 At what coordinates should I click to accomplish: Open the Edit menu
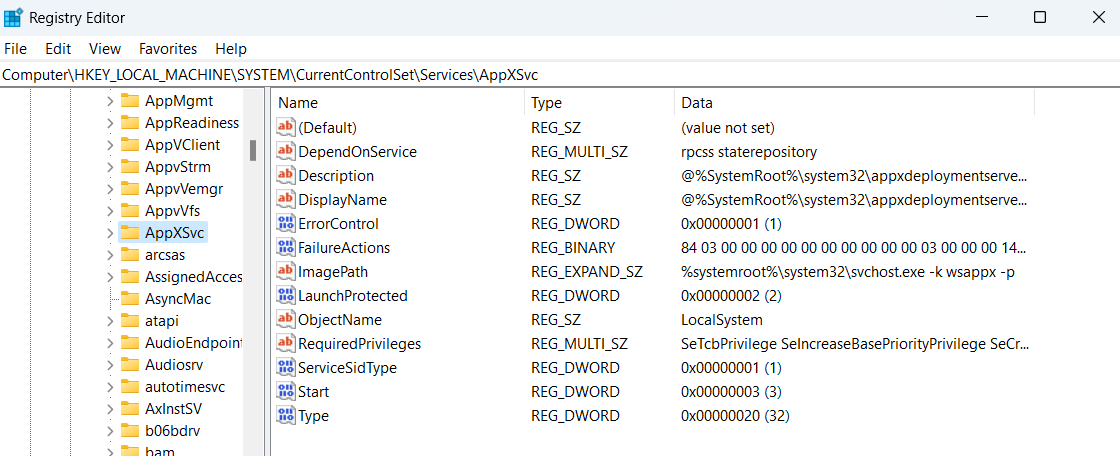pos(58,49)
